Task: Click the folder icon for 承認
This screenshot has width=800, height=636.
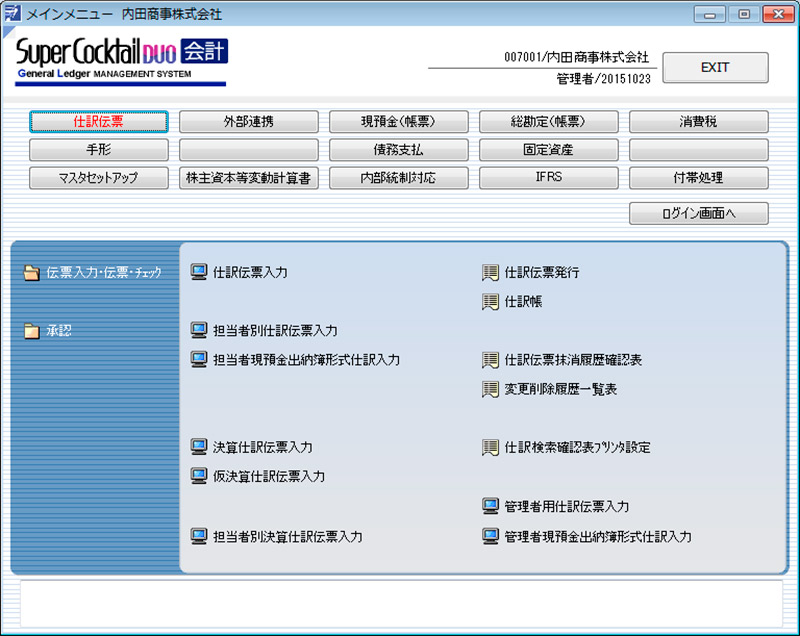Action: [32, 331]
